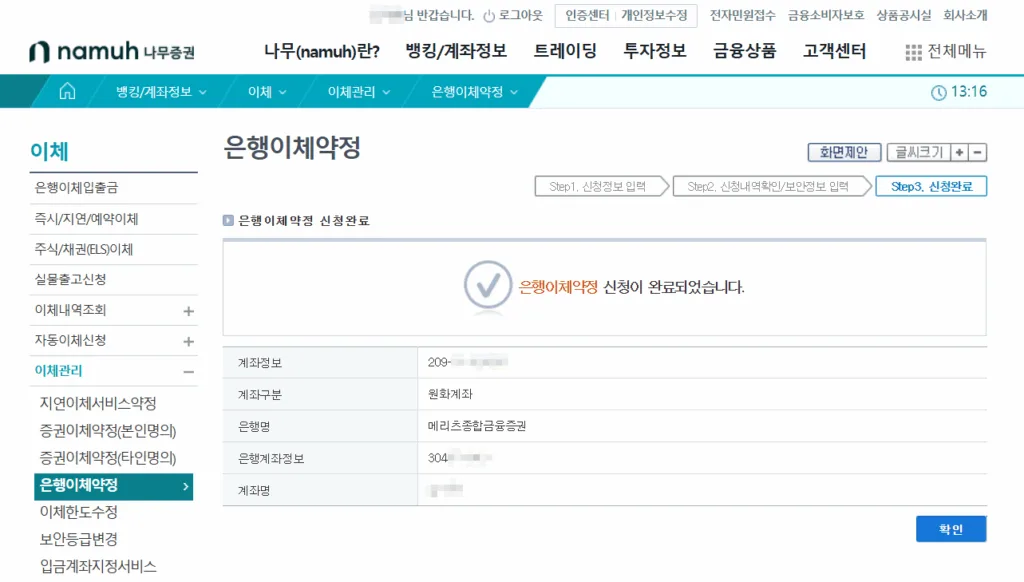Screen dimensions: 1024x582
Task: Click the 원화계좌 account type value
Action: [450, 395]
